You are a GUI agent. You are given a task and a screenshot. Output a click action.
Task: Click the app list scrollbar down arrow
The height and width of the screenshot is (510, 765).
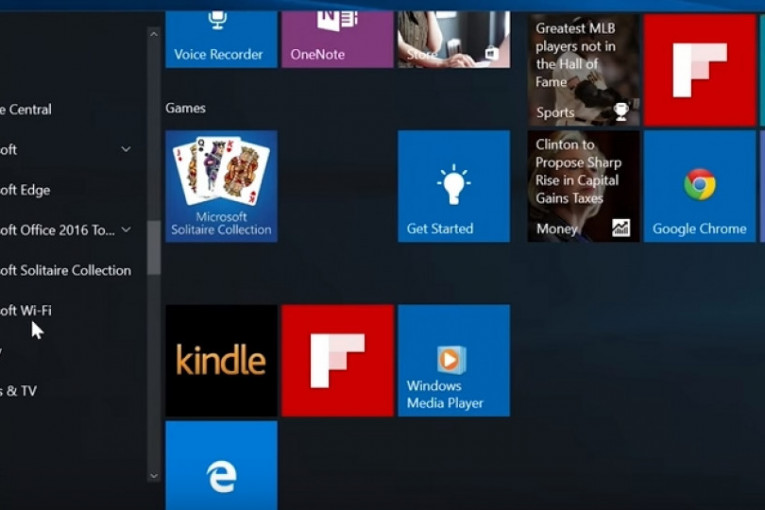pyautogui.click(x=153, y=476)
